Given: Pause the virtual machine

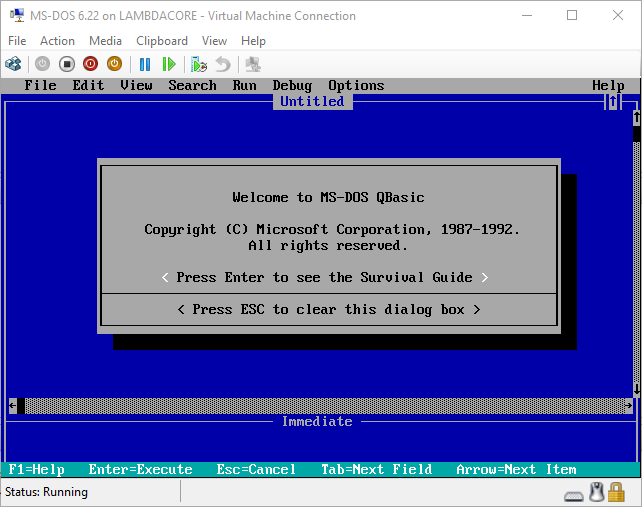Looking at the screenshot, I should click(x=145, y=64).
